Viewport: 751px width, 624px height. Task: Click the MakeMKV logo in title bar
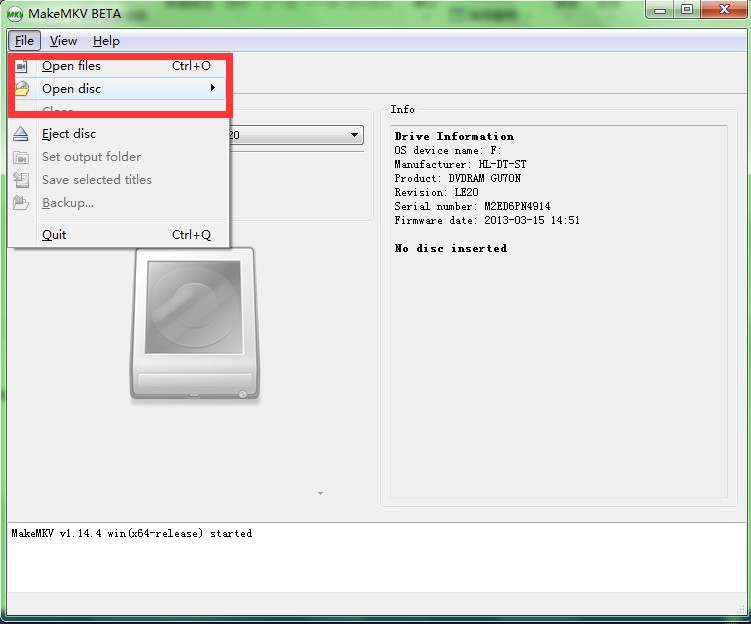click(15, 14)
